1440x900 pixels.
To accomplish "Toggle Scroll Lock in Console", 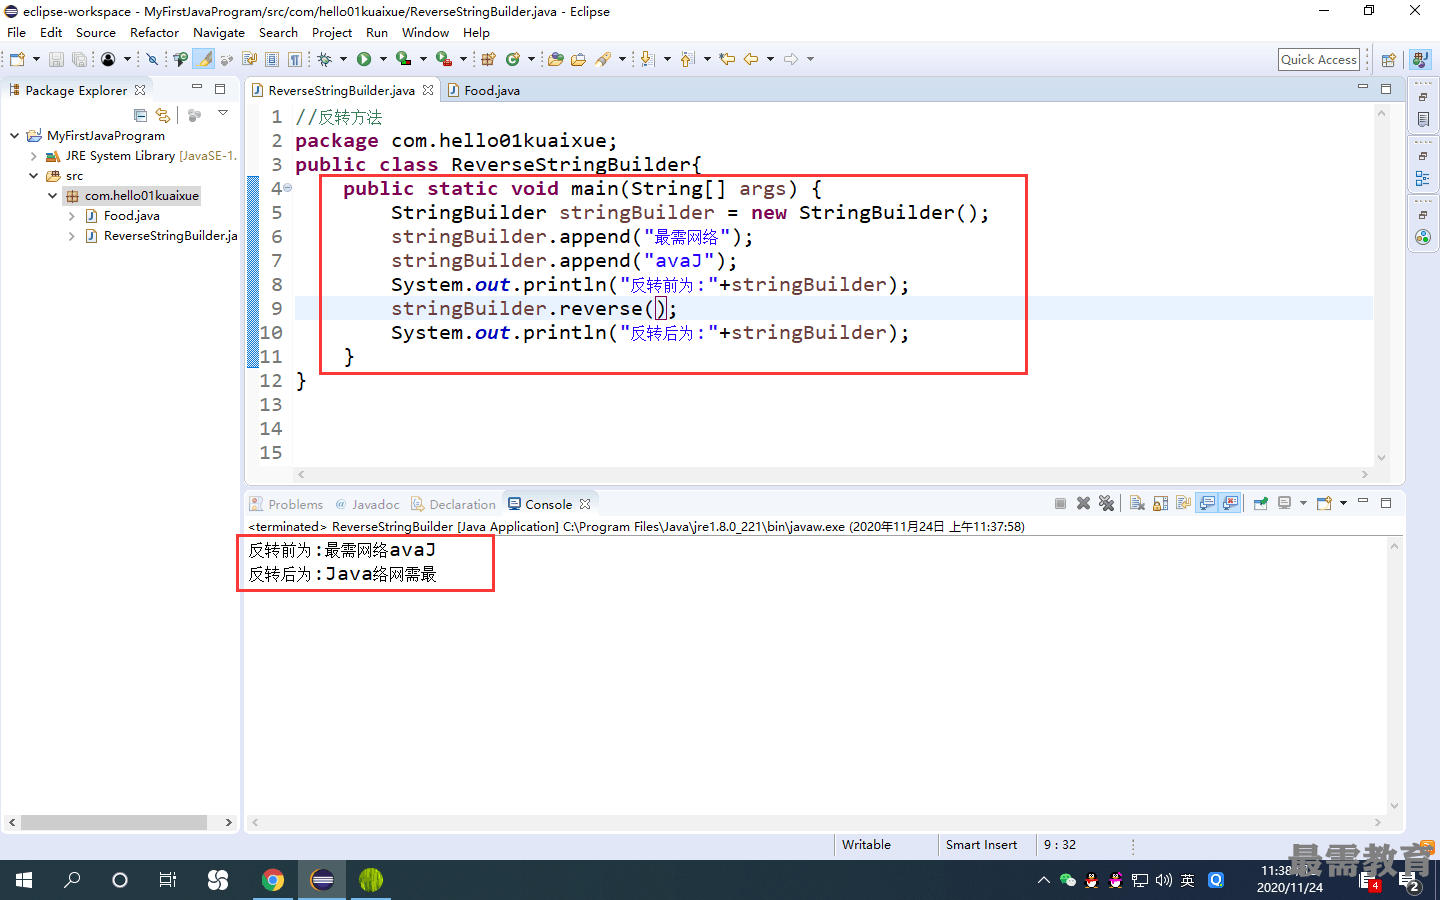I will point(1160,503).
